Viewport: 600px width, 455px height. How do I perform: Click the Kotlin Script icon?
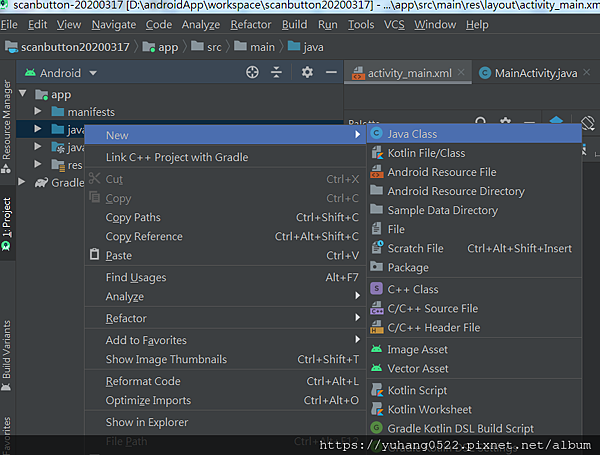pos(377,390)
